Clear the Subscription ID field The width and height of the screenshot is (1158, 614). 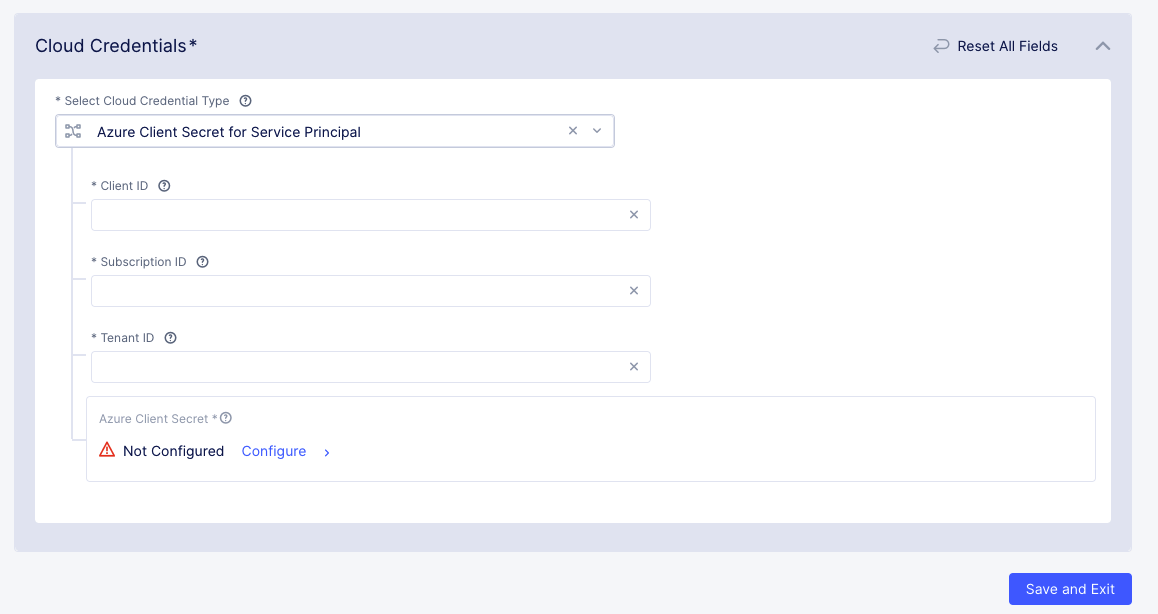(x=634, y=290)
